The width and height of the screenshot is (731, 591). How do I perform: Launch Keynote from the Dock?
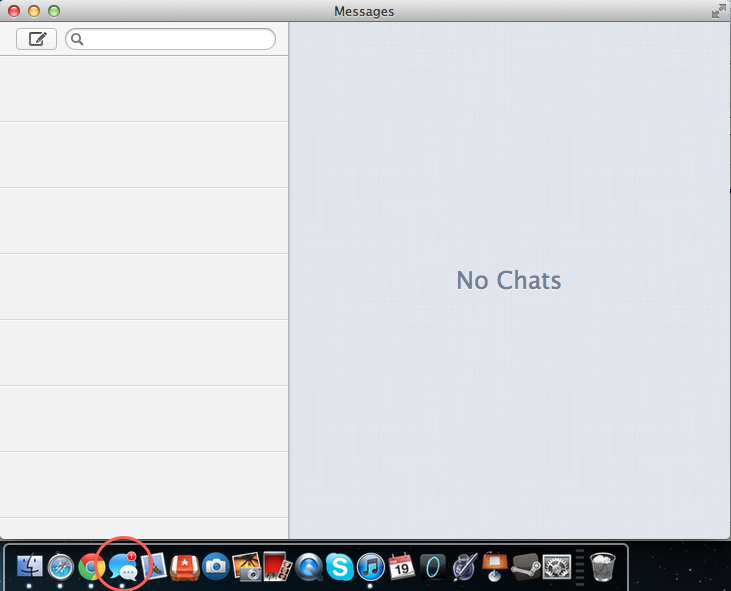coord(495,566)
